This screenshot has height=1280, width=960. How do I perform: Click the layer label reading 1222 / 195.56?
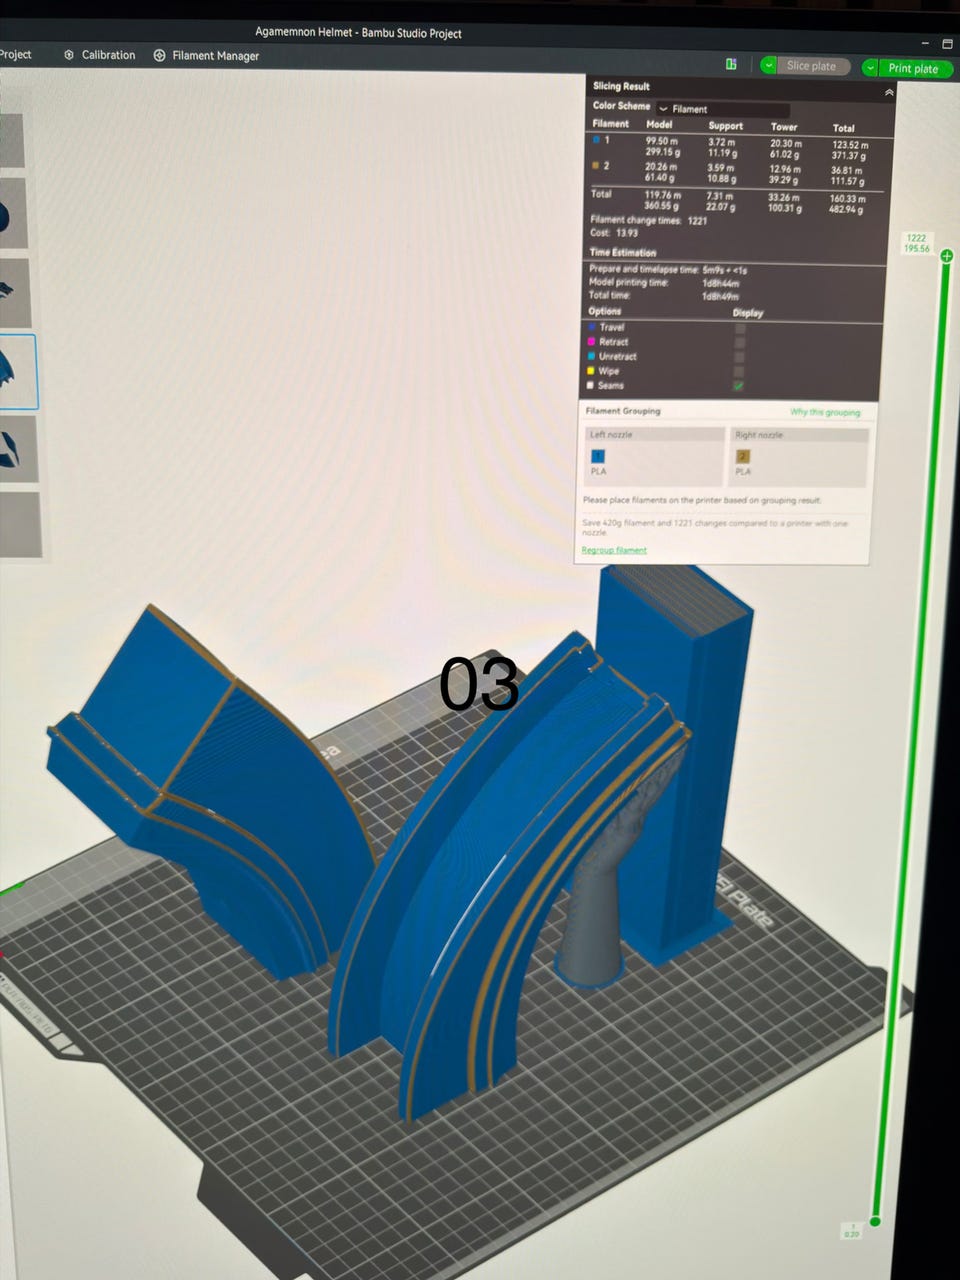coord(916,243)
